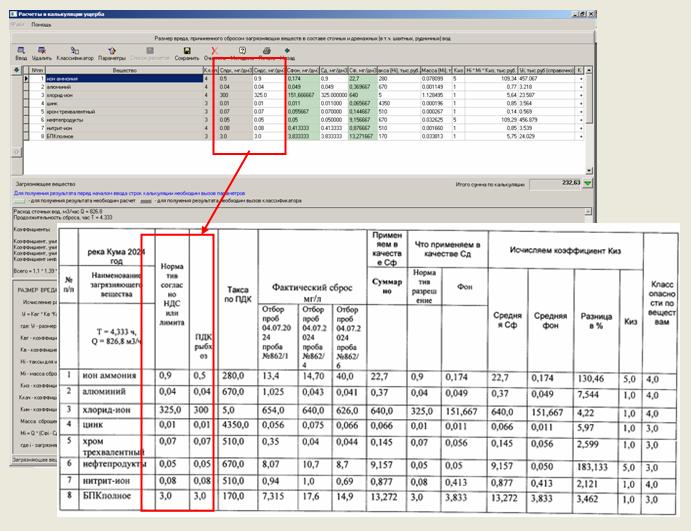Click the Печать printer icon
The width and height of the screenshot is (691, 531).
click(x=266, y=52)
